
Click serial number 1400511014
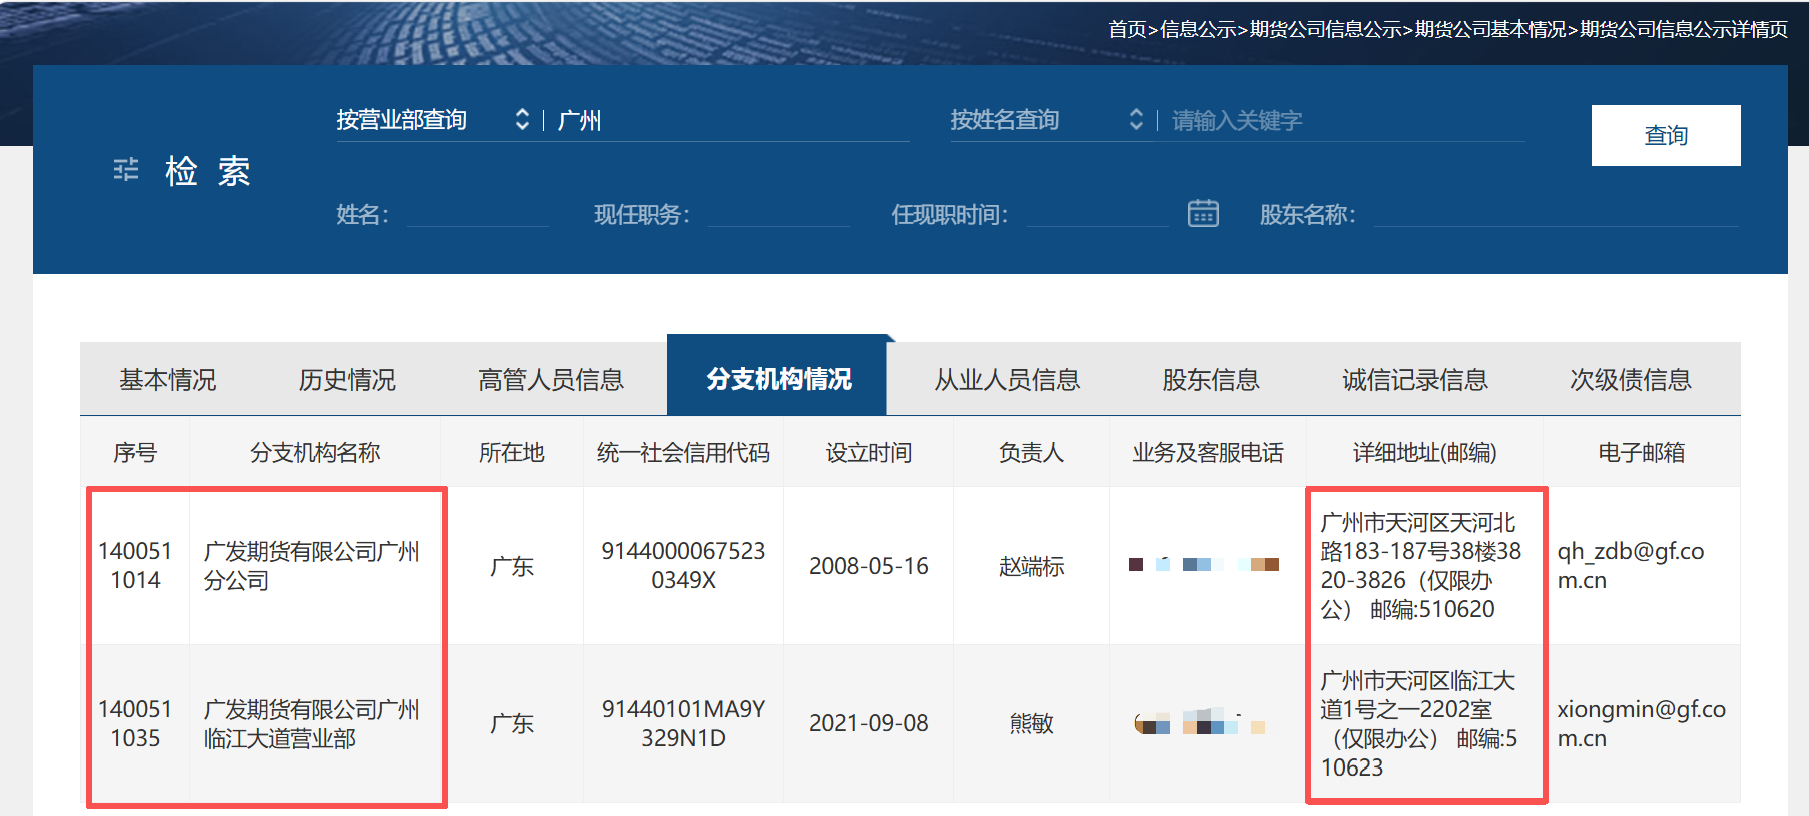tap(135, 566)
